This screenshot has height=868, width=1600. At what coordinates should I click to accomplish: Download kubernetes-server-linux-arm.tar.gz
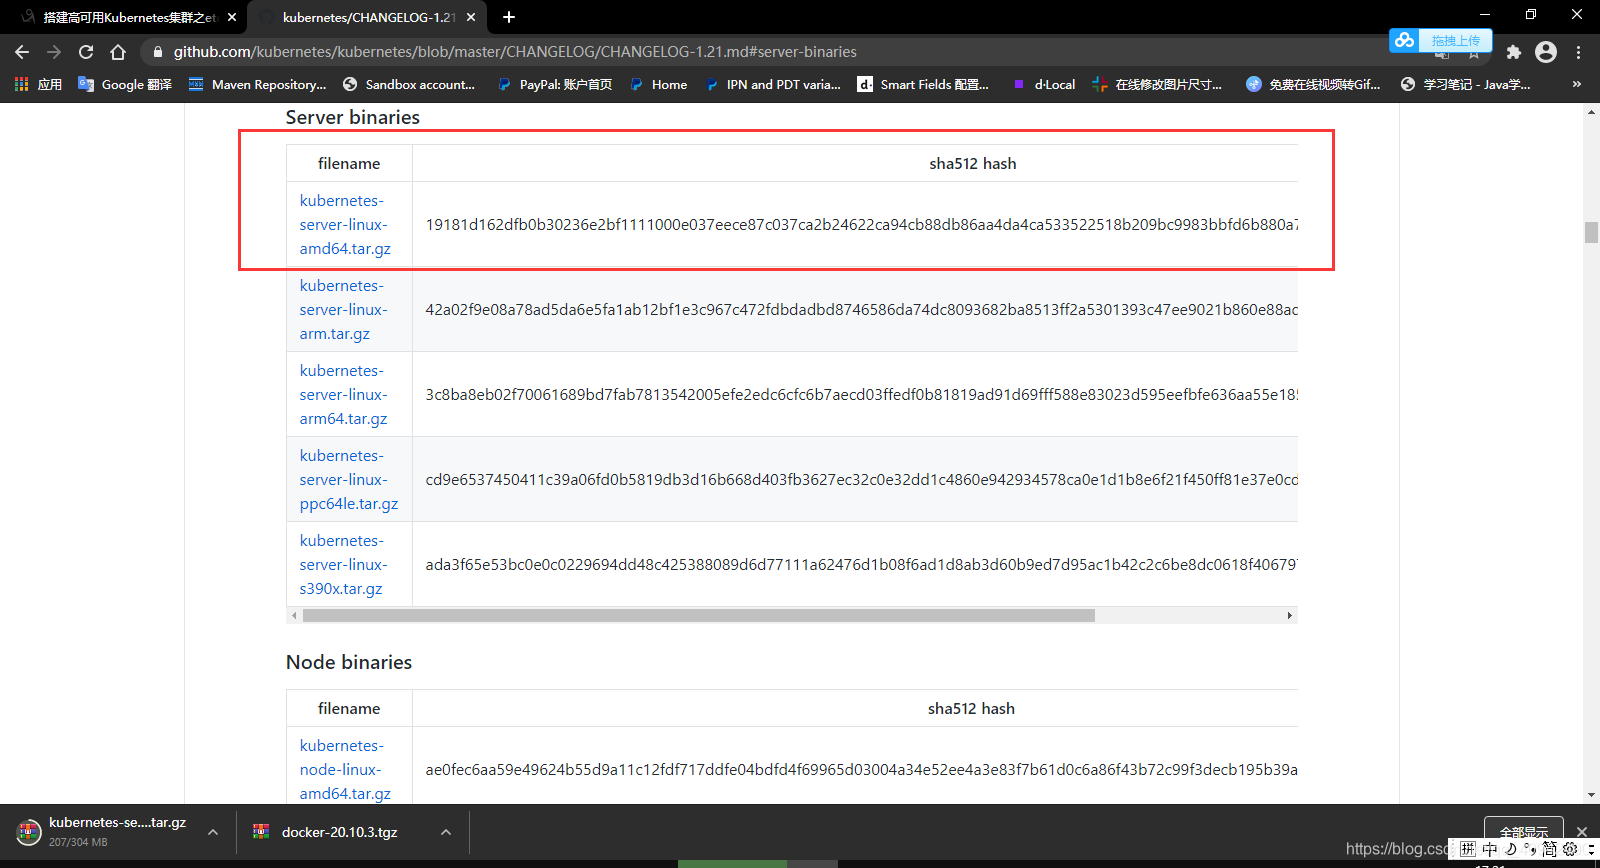pyautogui.click(x=343, y=310)
